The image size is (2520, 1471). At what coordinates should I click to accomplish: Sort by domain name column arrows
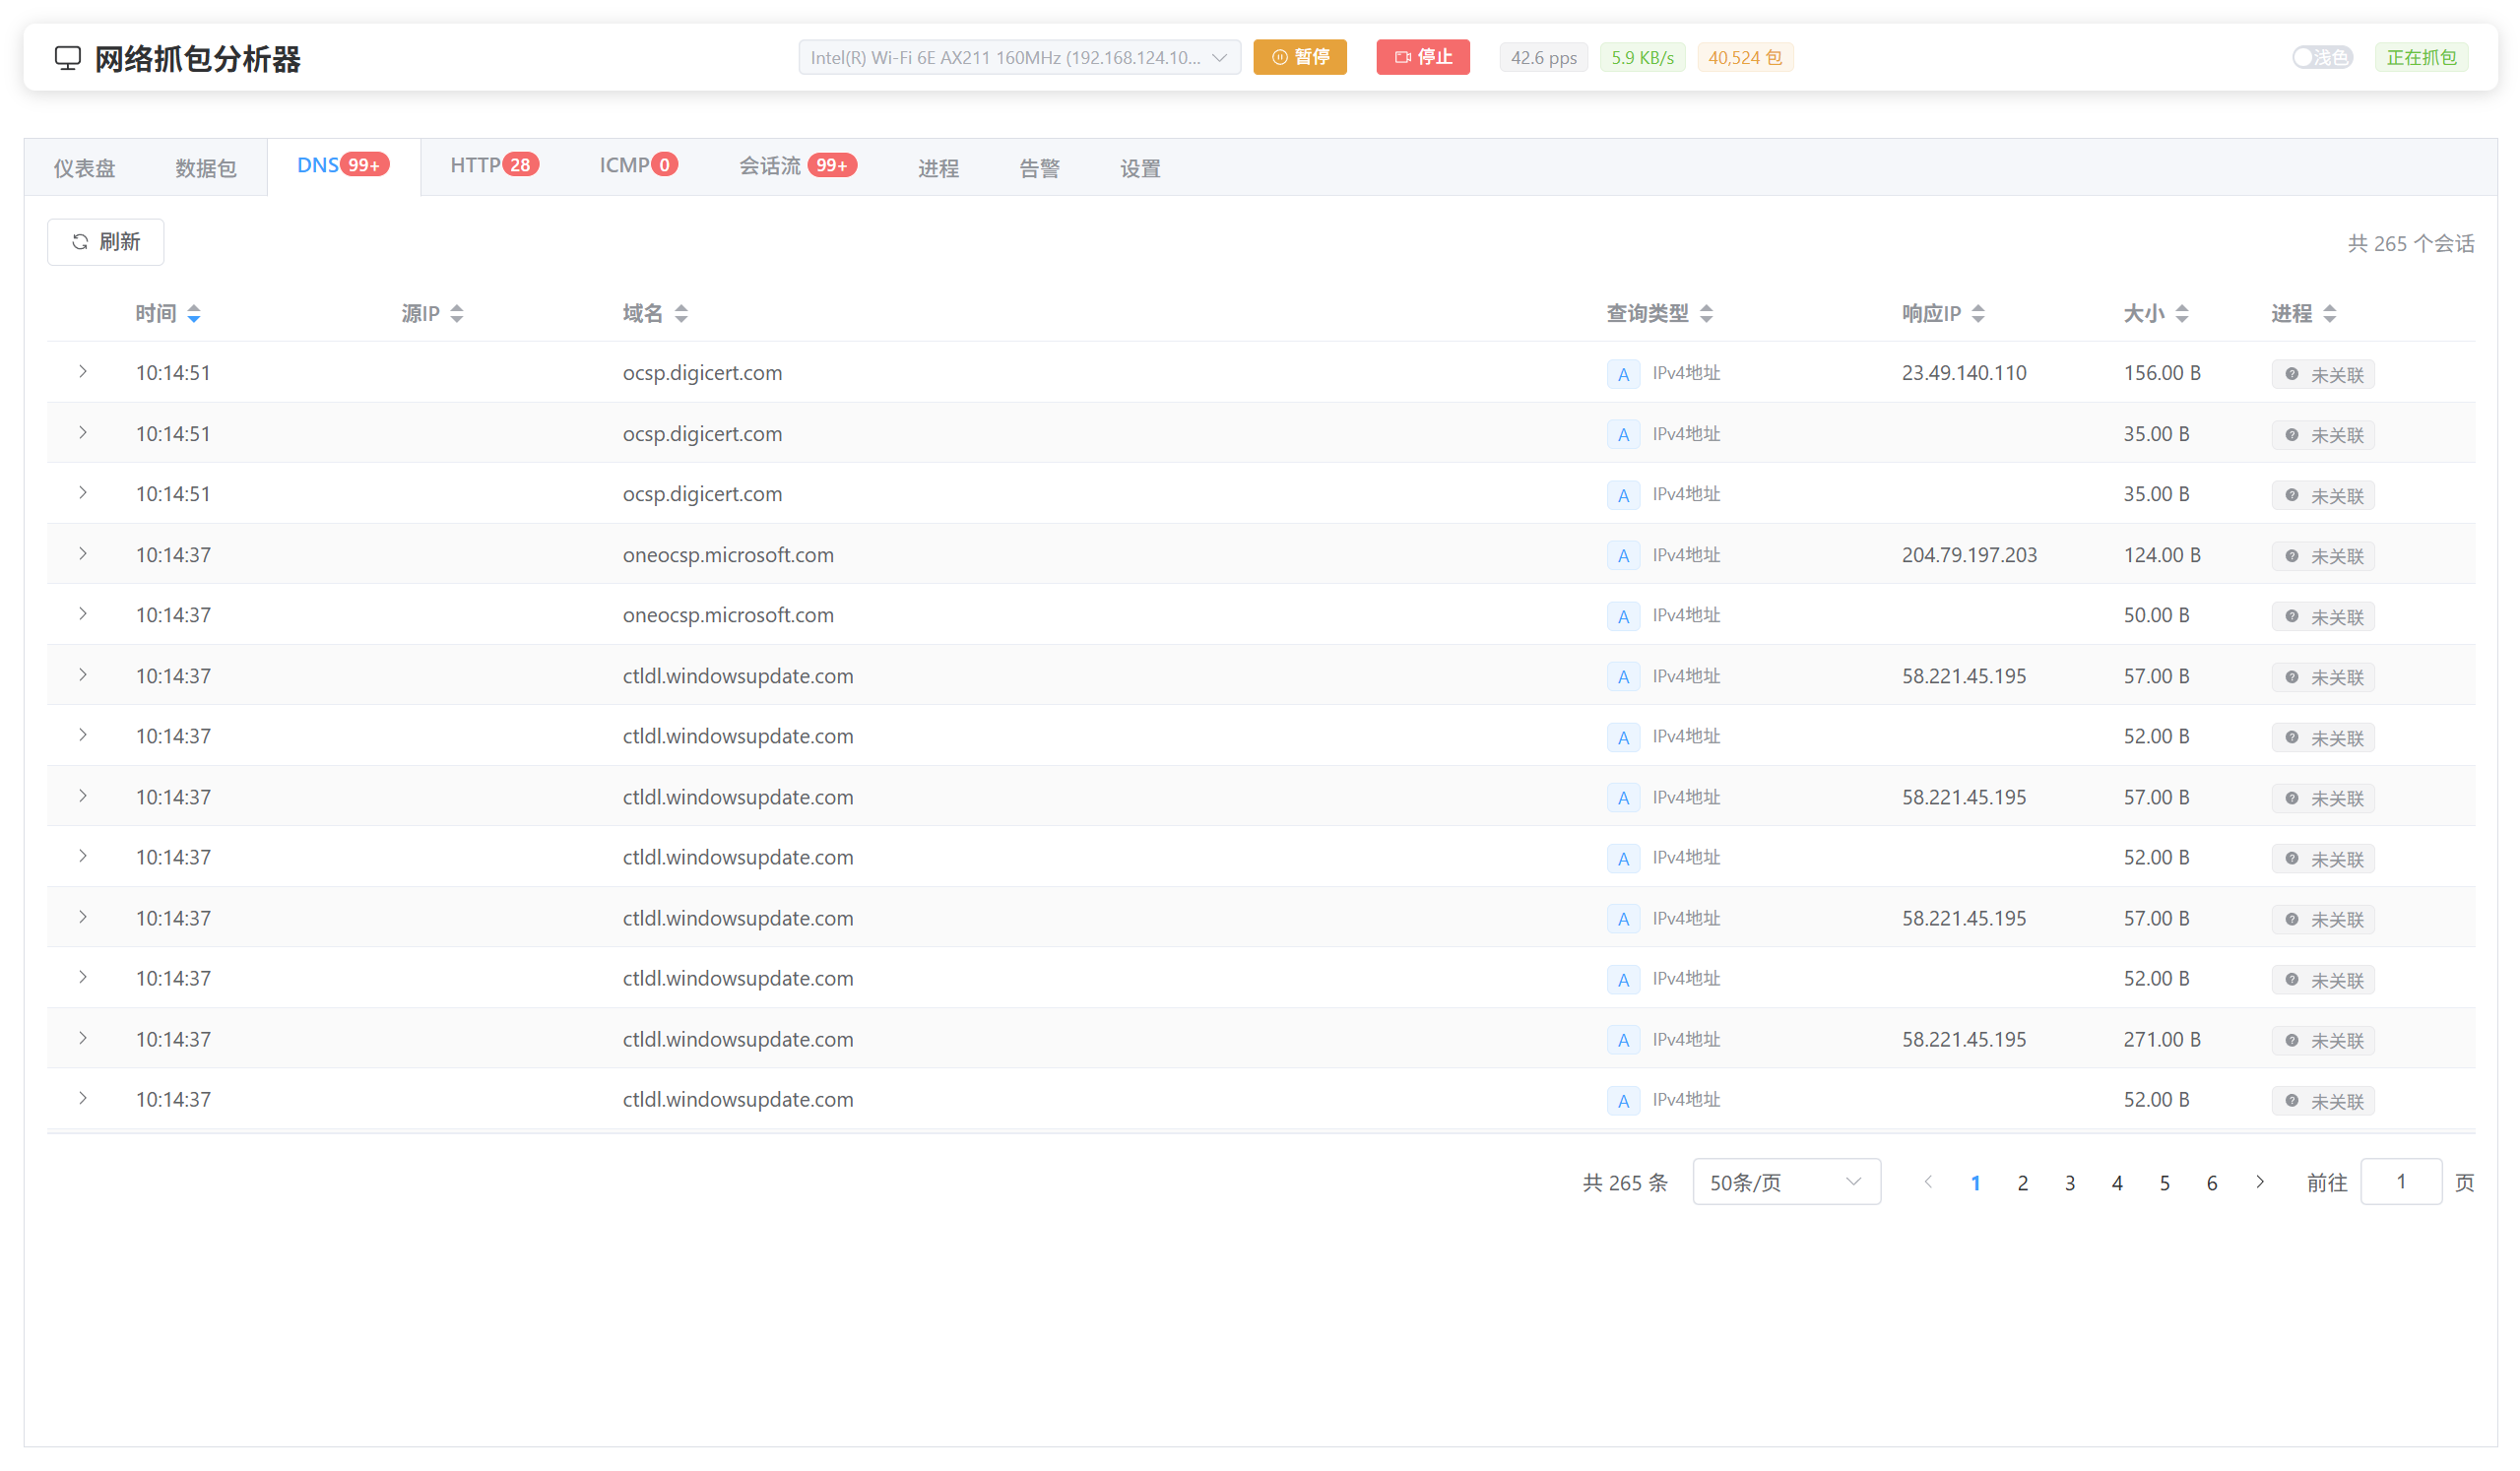pyautogui.click(x=681, y=314)
